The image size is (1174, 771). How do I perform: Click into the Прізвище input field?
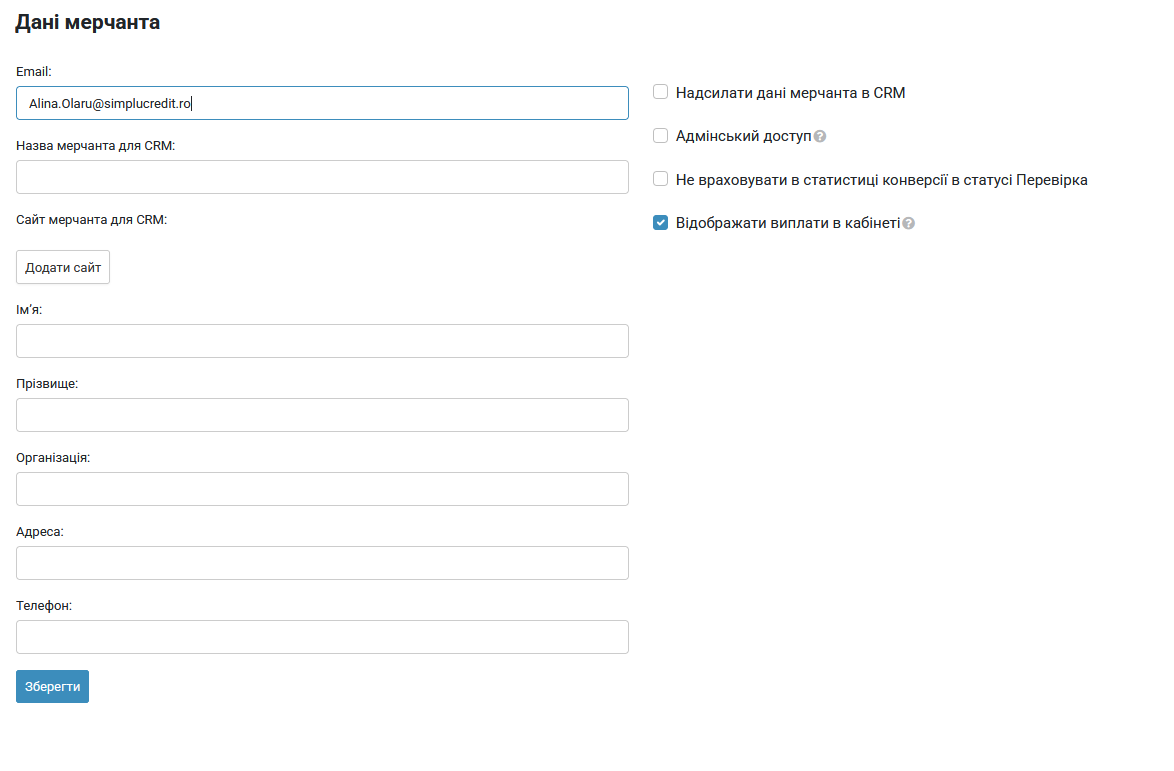322,415
